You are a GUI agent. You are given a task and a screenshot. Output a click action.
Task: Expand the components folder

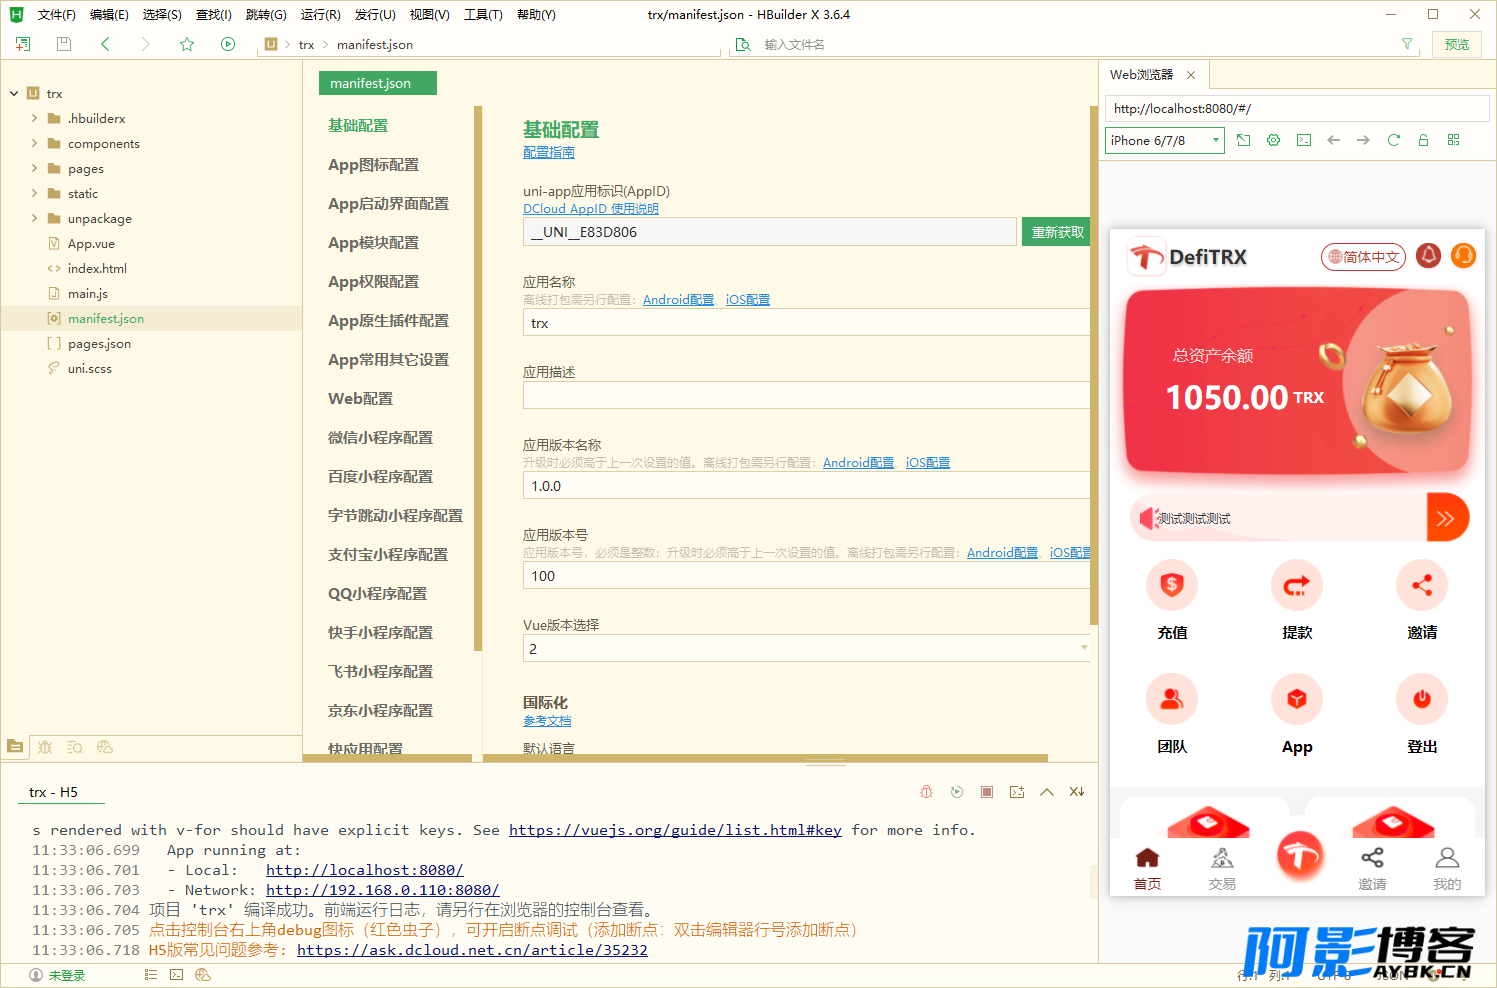pyautogui.click(x=34, y=143)
